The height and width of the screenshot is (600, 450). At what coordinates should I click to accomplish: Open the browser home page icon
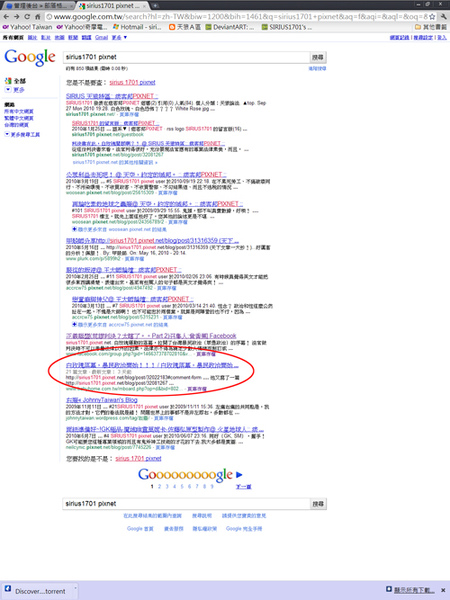[38, 17]
